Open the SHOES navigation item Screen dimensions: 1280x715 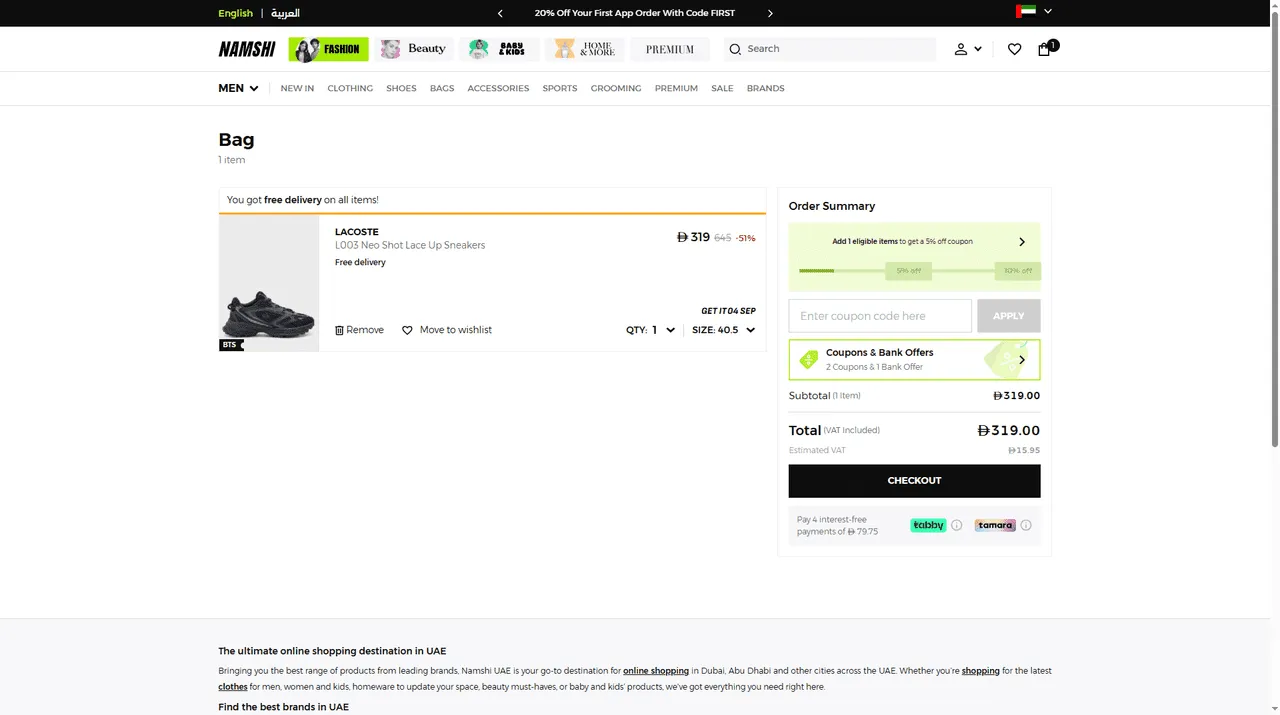coord(401,88)
